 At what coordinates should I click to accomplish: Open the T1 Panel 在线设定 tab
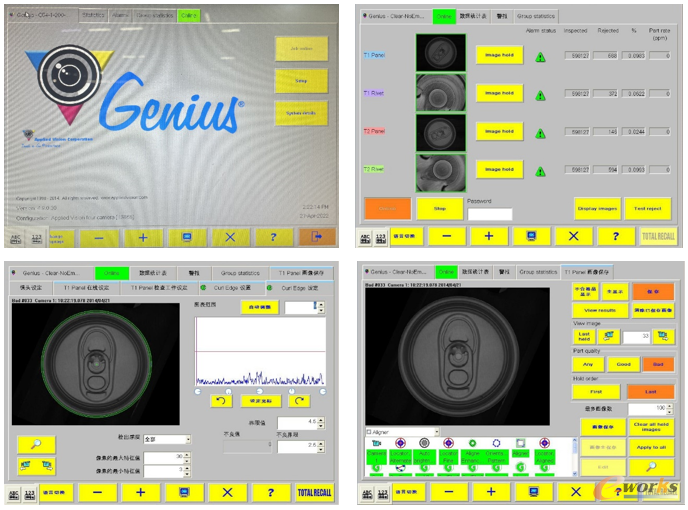[x=86, y=288]
